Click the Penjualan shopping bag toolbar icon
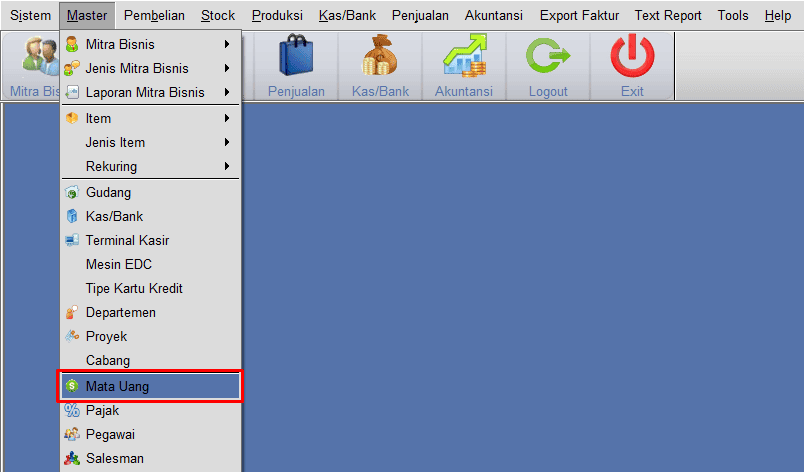804x472 pixels. coord(296,55)
